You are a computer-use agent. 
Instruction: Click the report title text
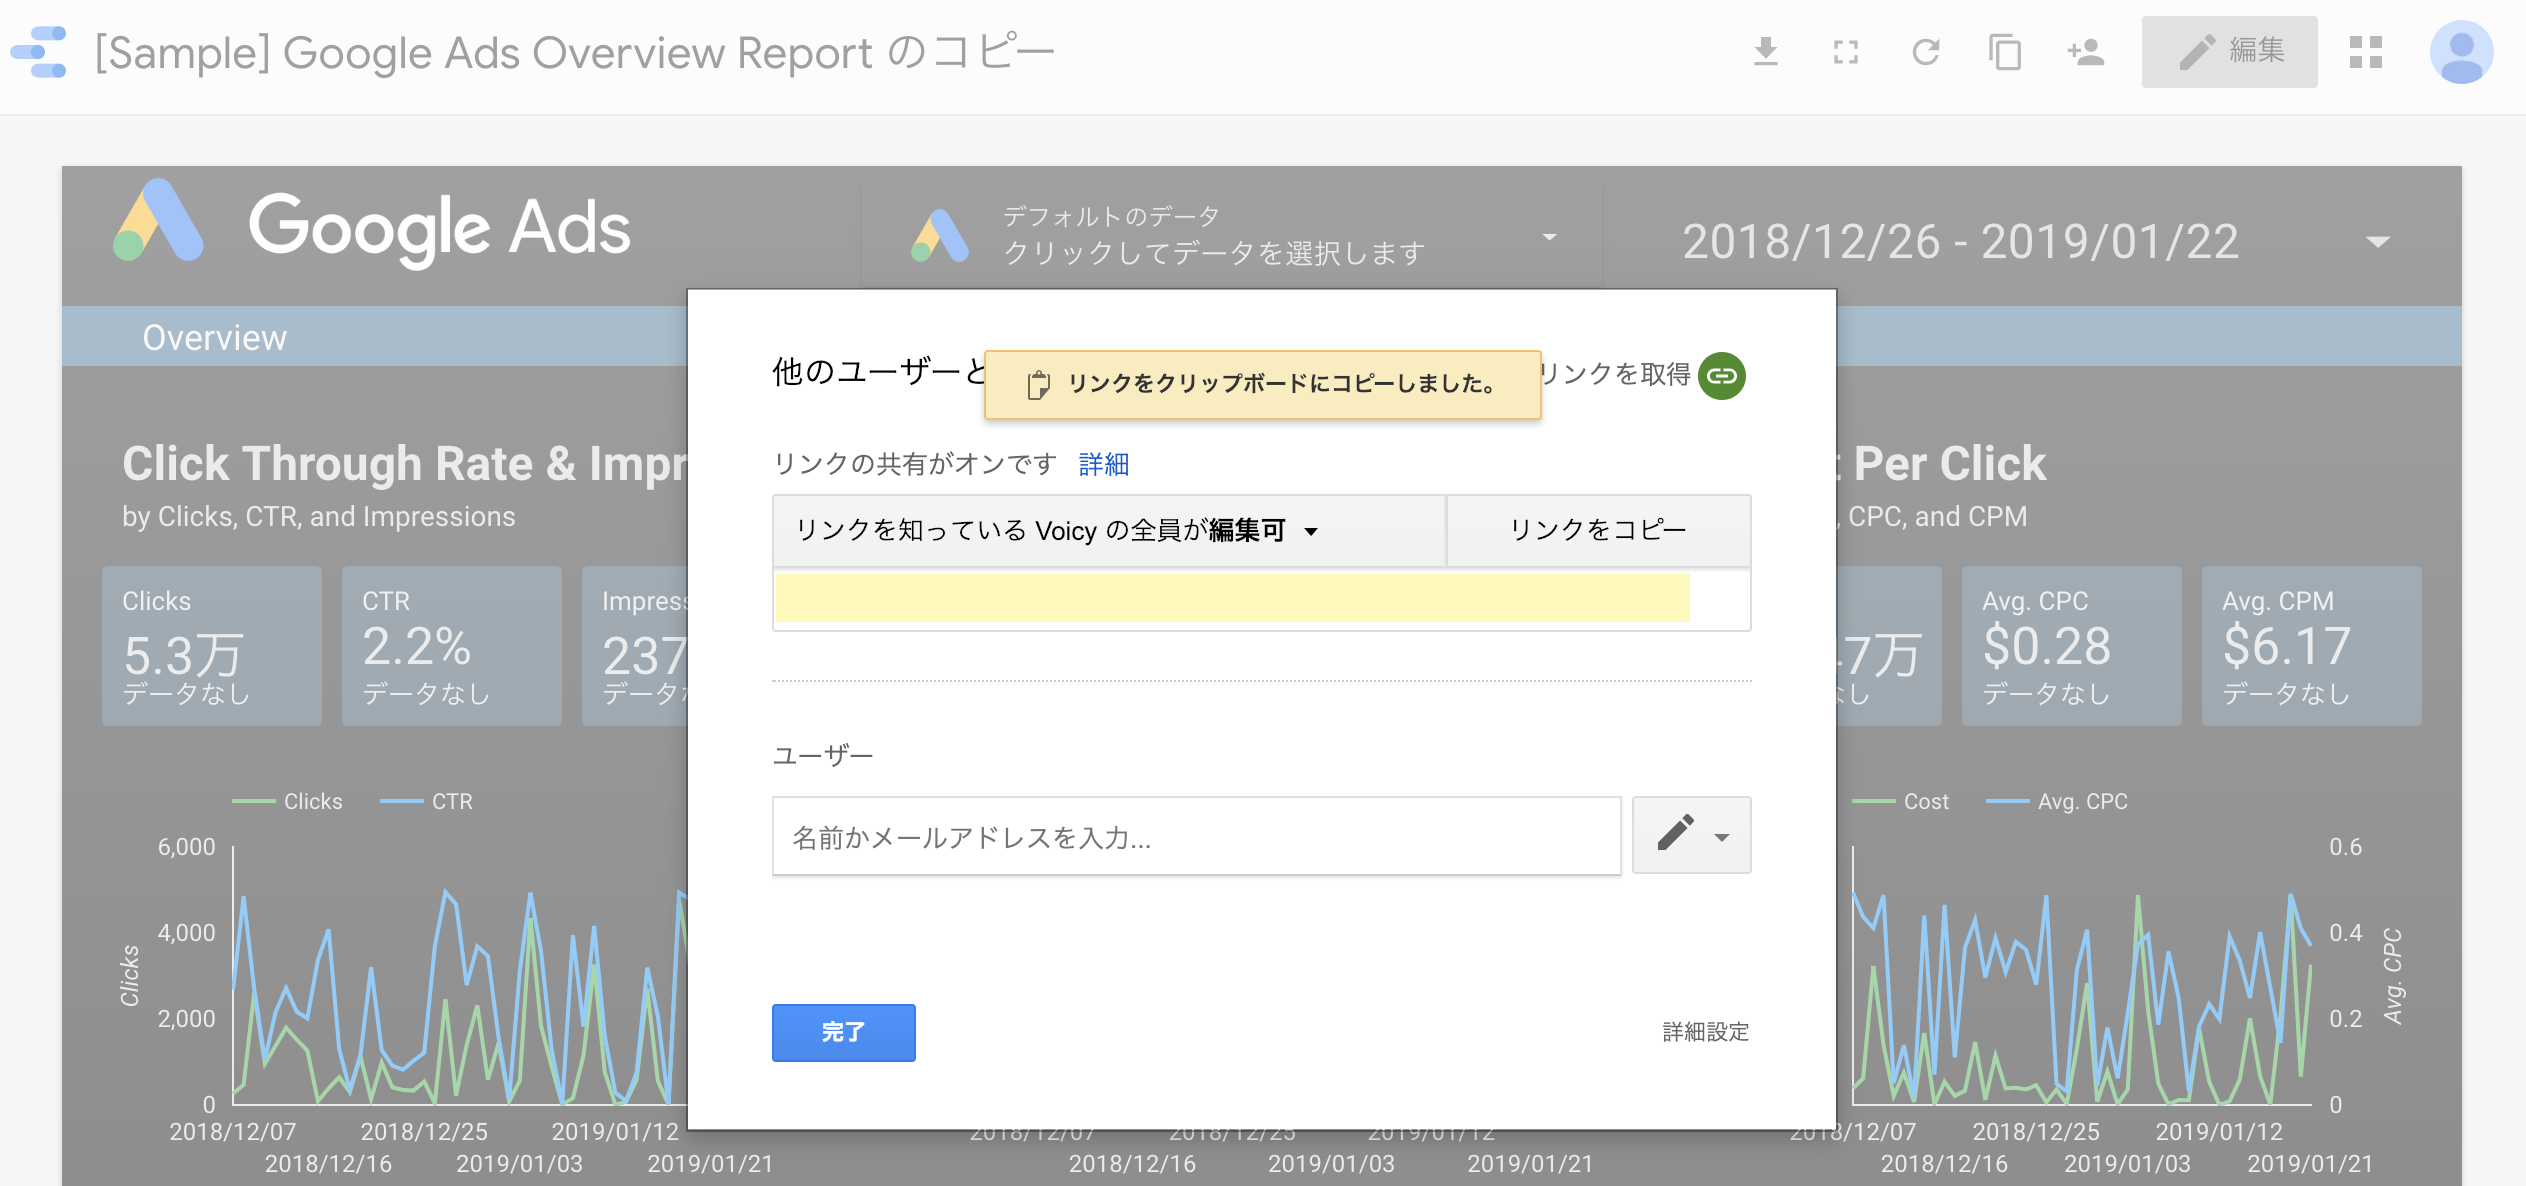click(574, 52)
